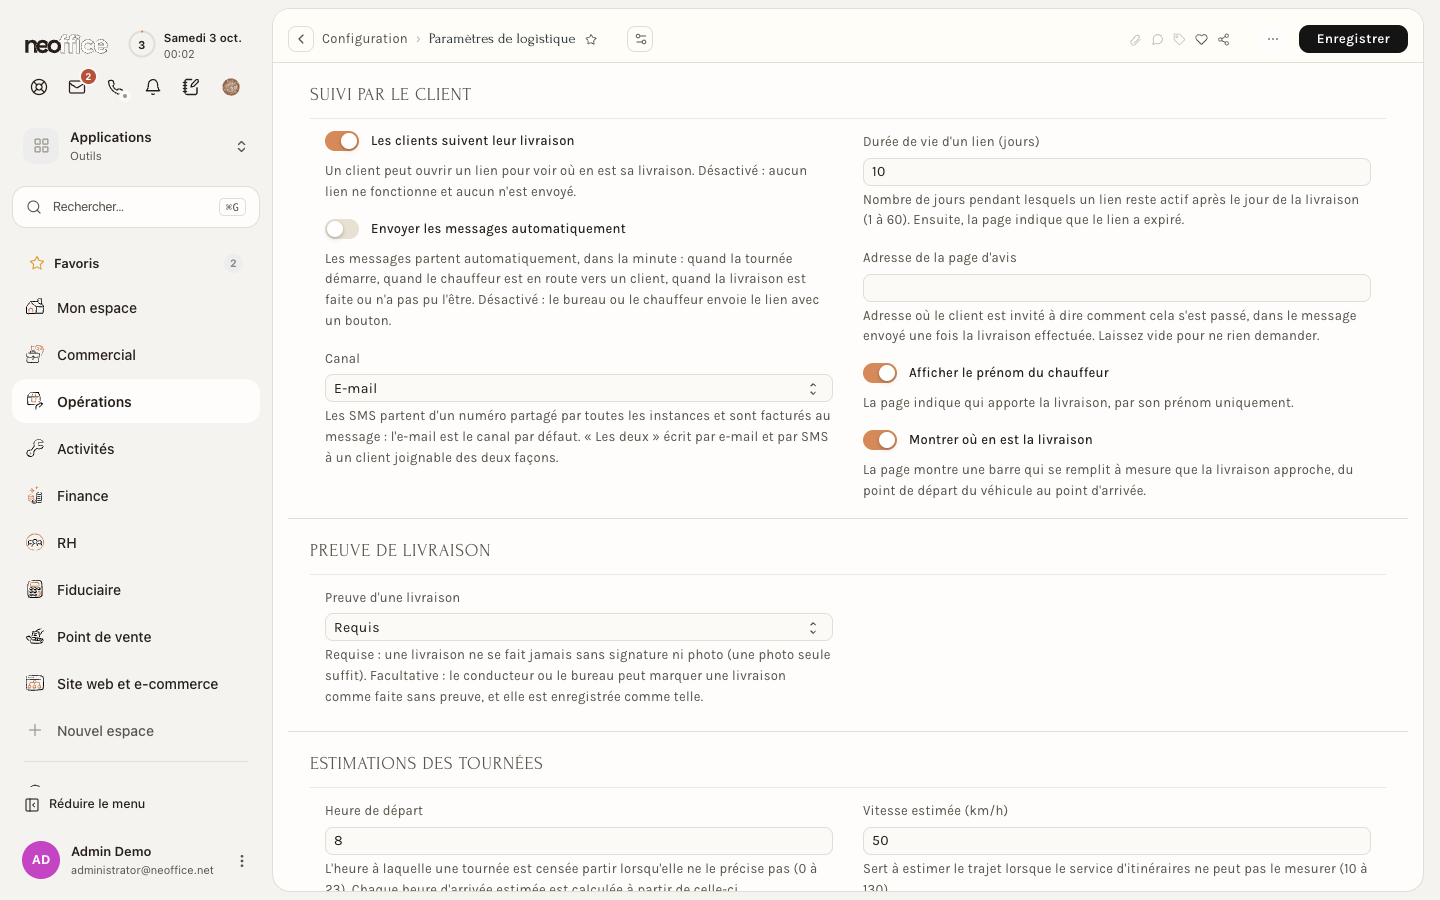Toggle Montrer où en est la livraison
The image size is (1440, 900).
880,440
